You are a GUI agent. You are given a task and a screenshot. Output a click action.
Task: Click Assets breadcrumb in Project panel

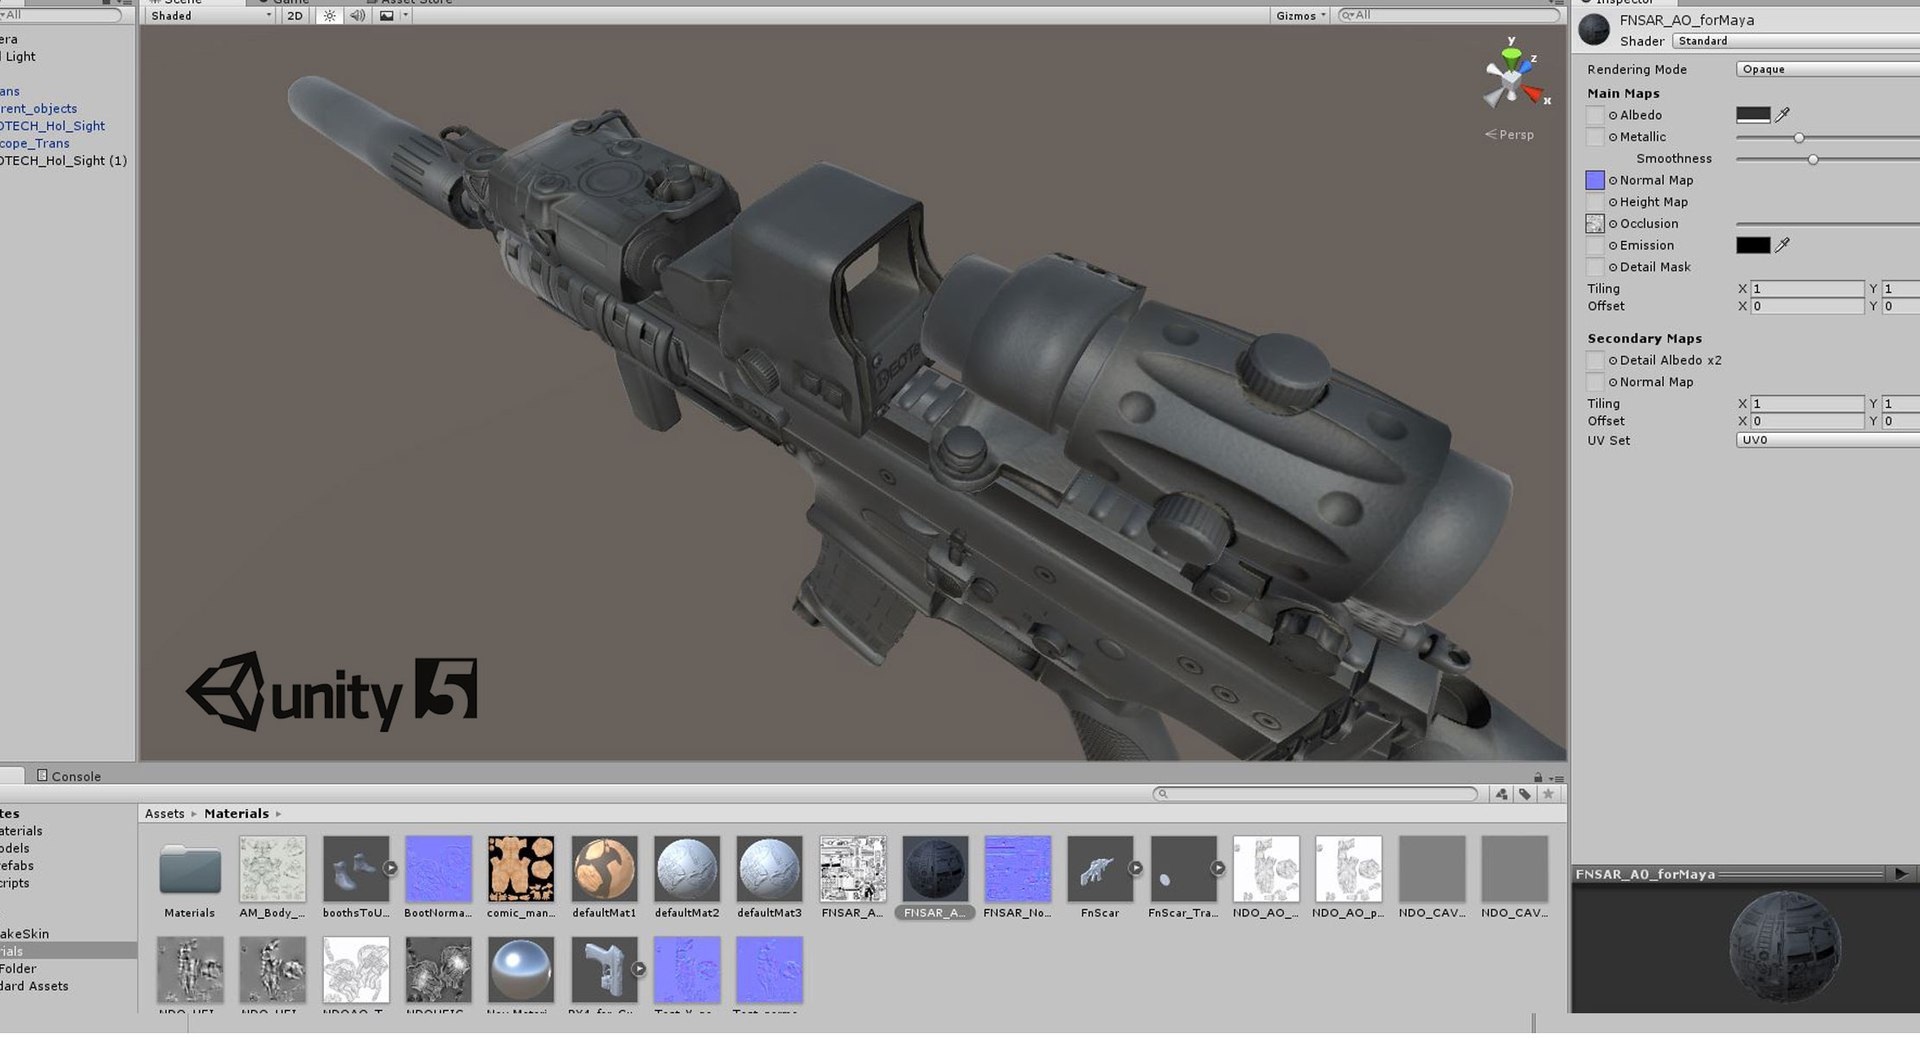click(164, 814)
